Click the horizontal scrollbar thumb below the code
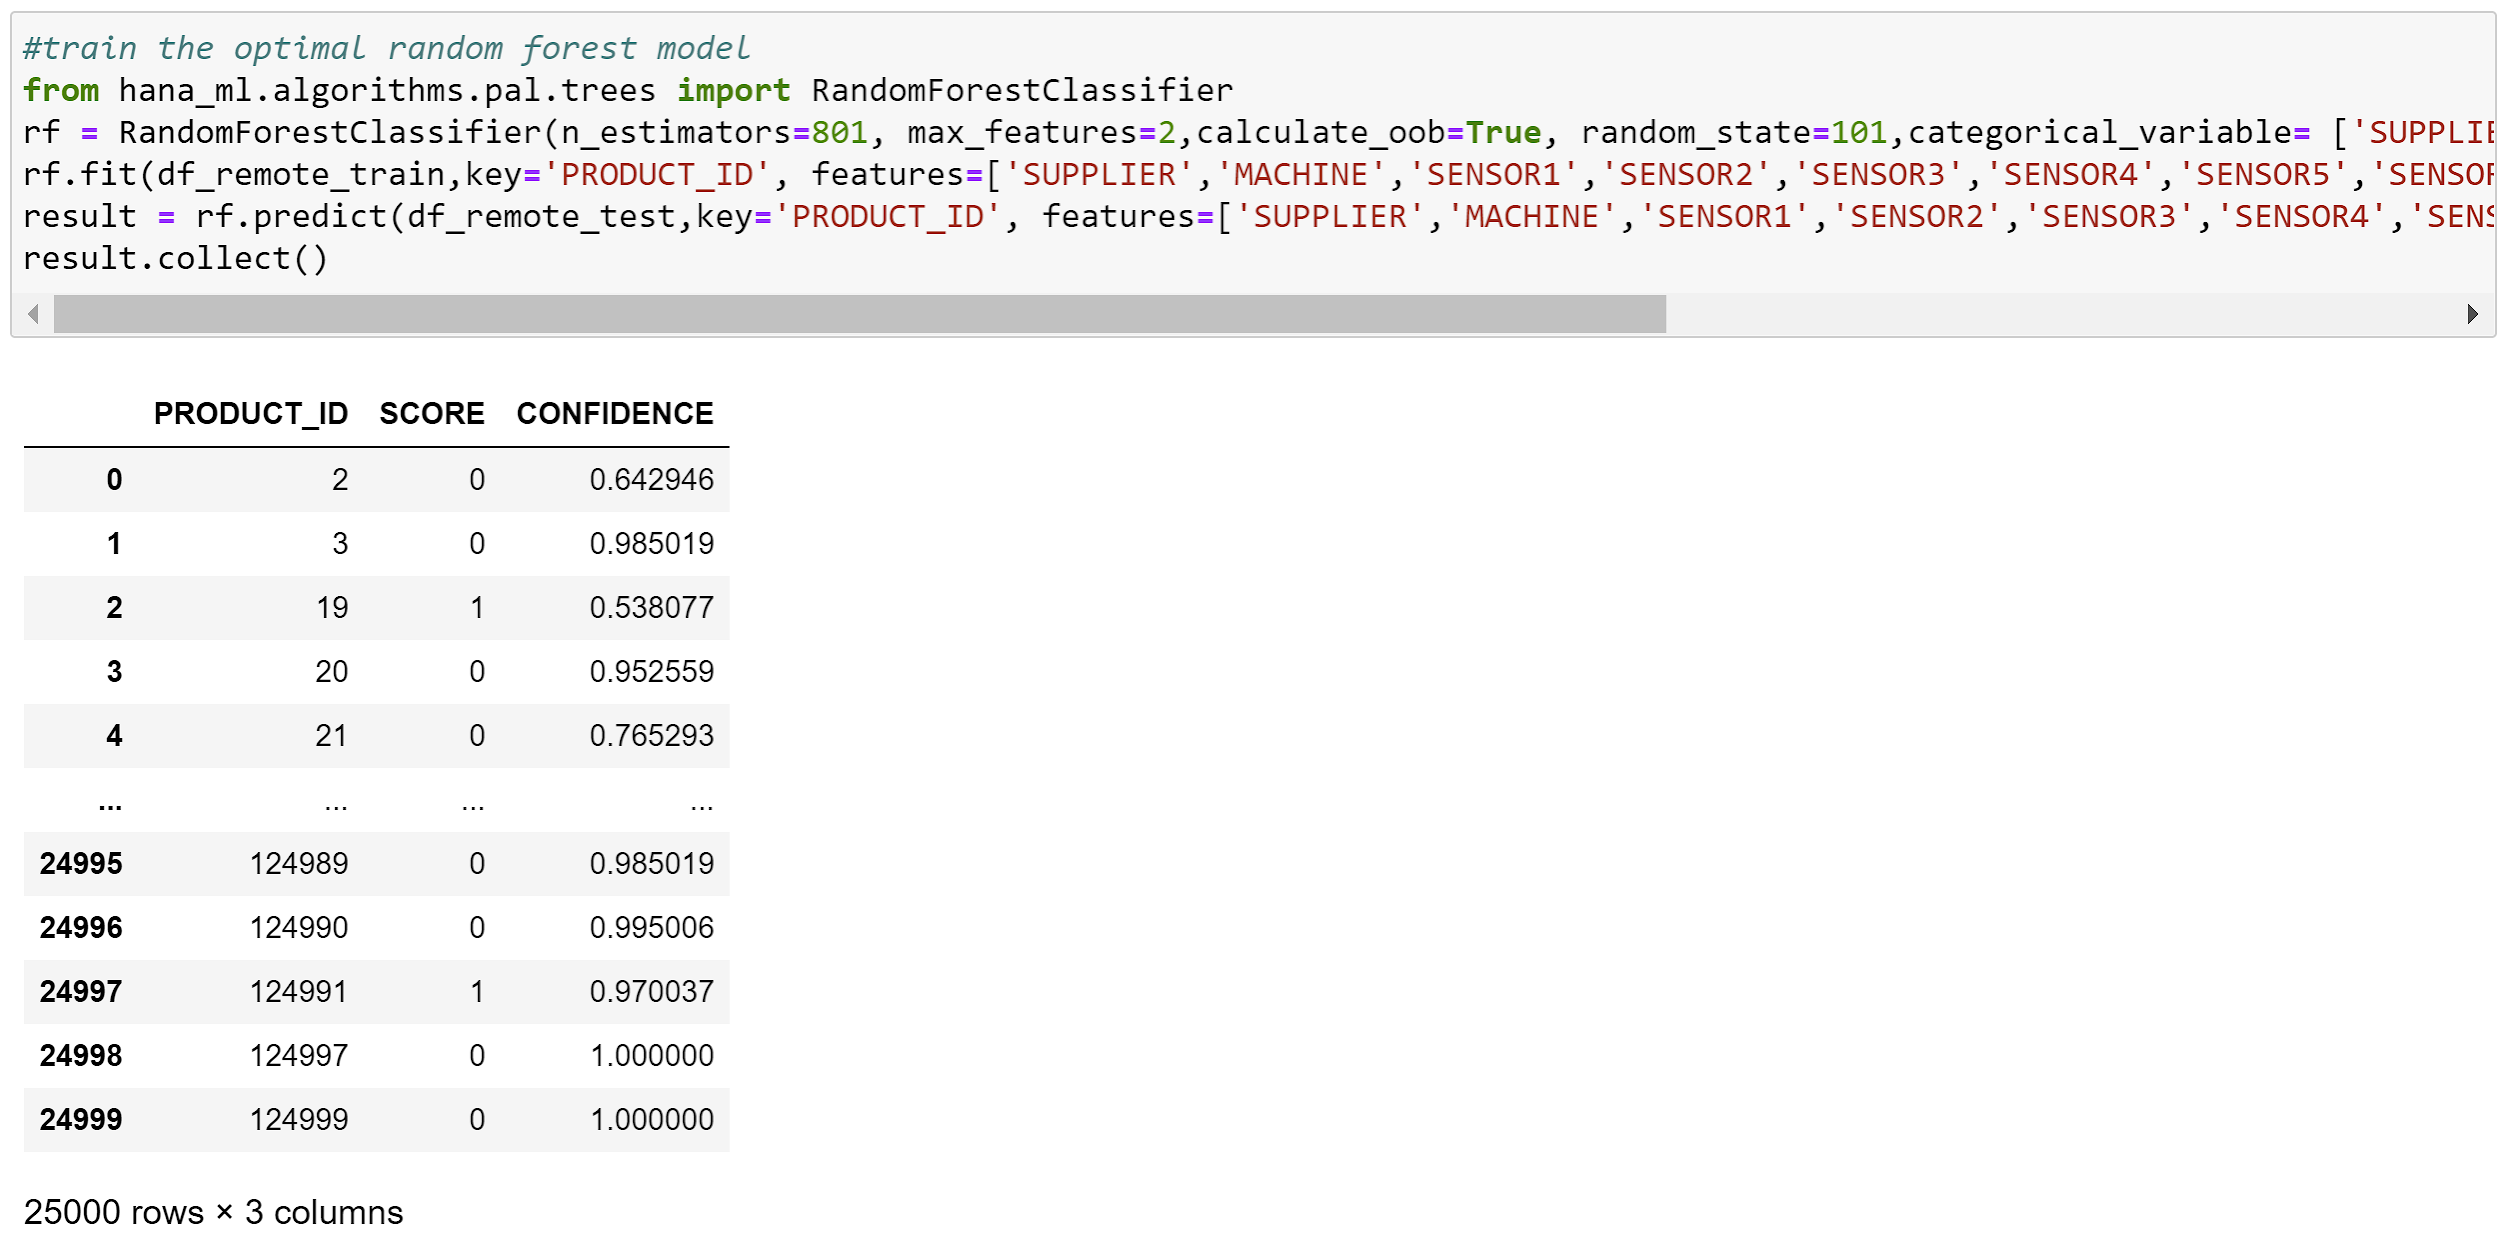Image resolution: width=2508 pixels, height=1254 pixels. pyautogui.click(x=860, y=315)
